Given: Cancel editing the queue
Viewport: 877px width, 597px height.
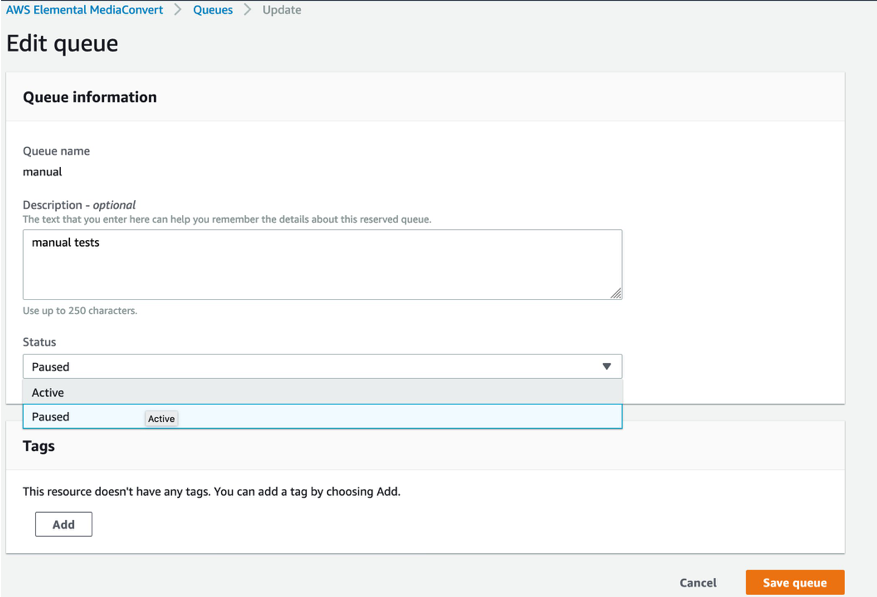Looking at the screenshot, I should point(697,583).
